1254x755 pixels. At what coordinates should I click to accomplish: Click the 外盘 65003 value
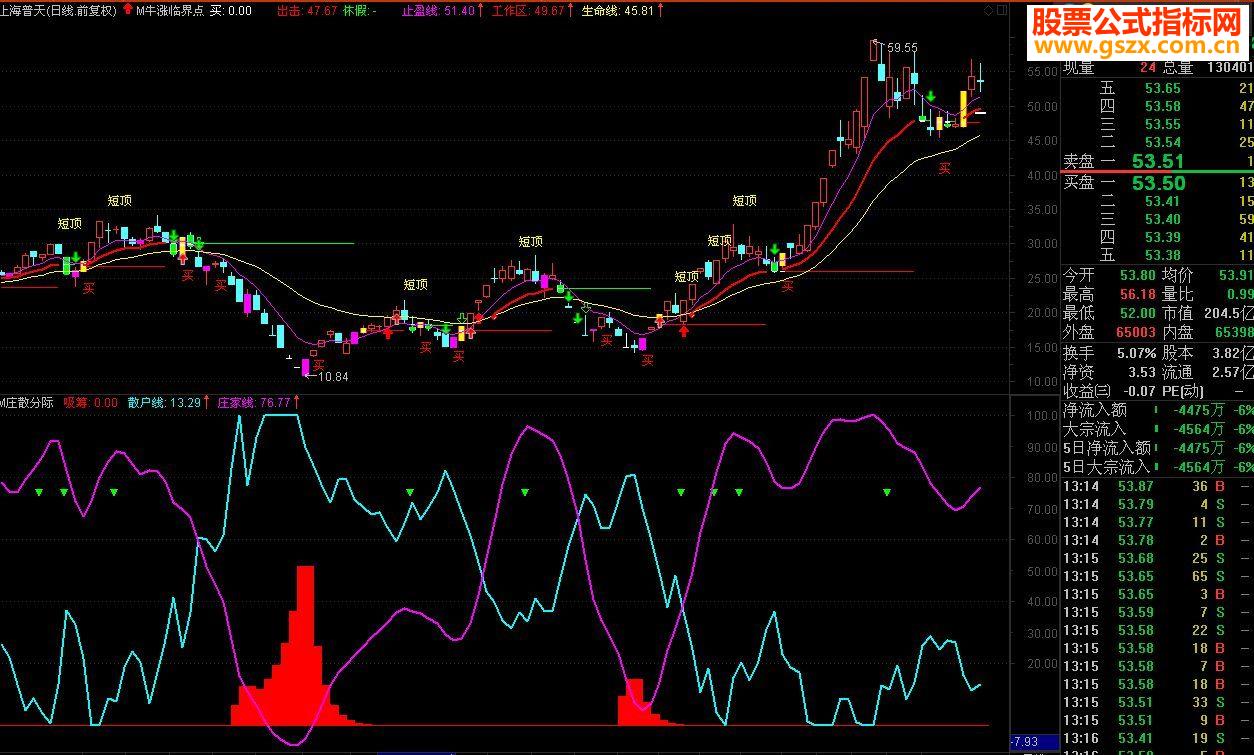[x=1137, y=332]
